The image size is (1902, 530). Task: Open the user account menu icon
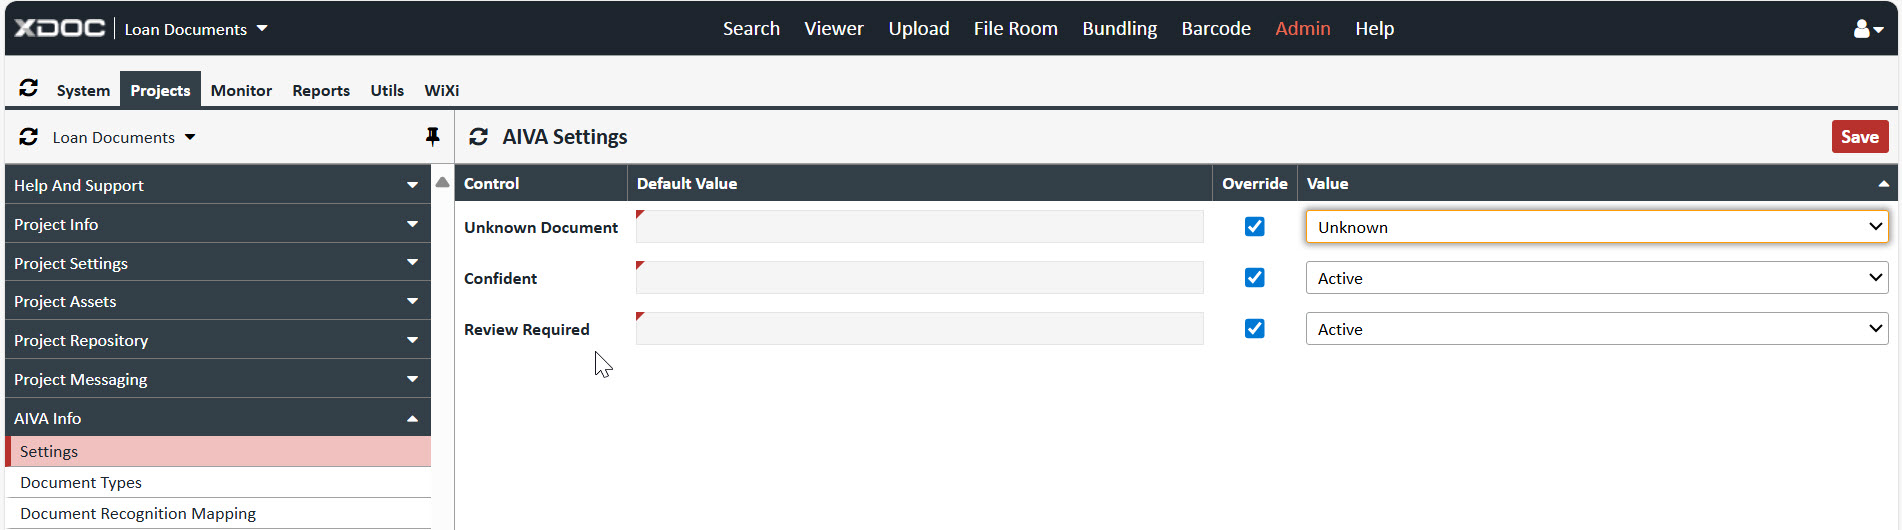coord(1867,29)
